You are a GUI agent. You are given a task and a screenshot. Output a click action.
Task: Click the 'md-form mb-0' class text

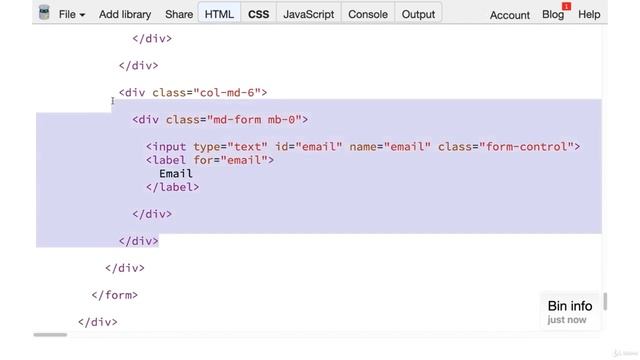pos(254,120)
